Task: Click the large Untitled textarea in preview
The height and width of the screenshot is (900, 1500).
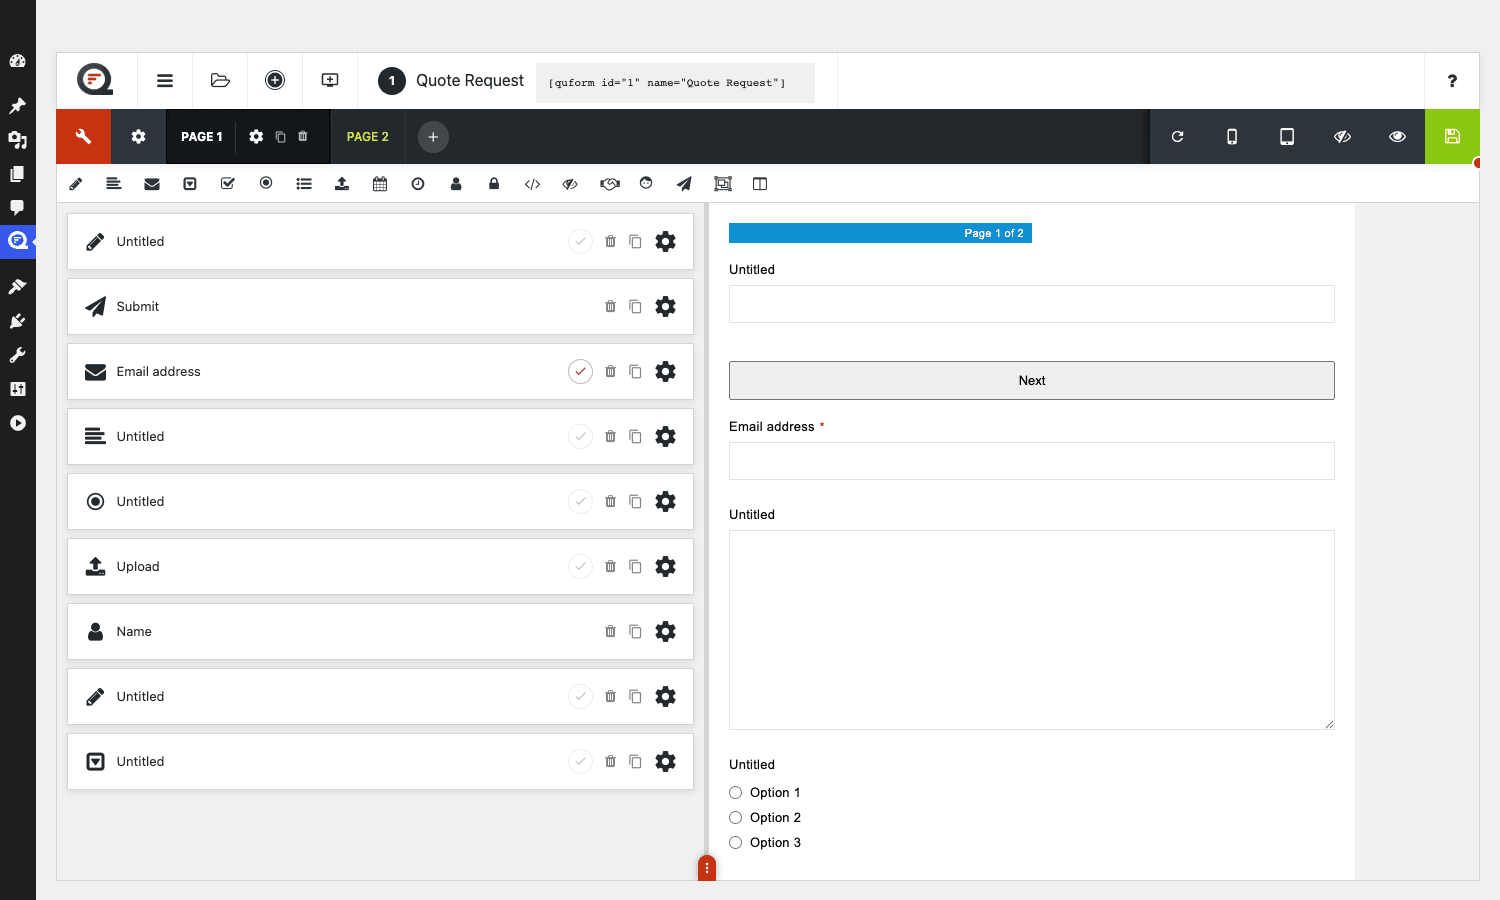Action: pos(1032,630)
